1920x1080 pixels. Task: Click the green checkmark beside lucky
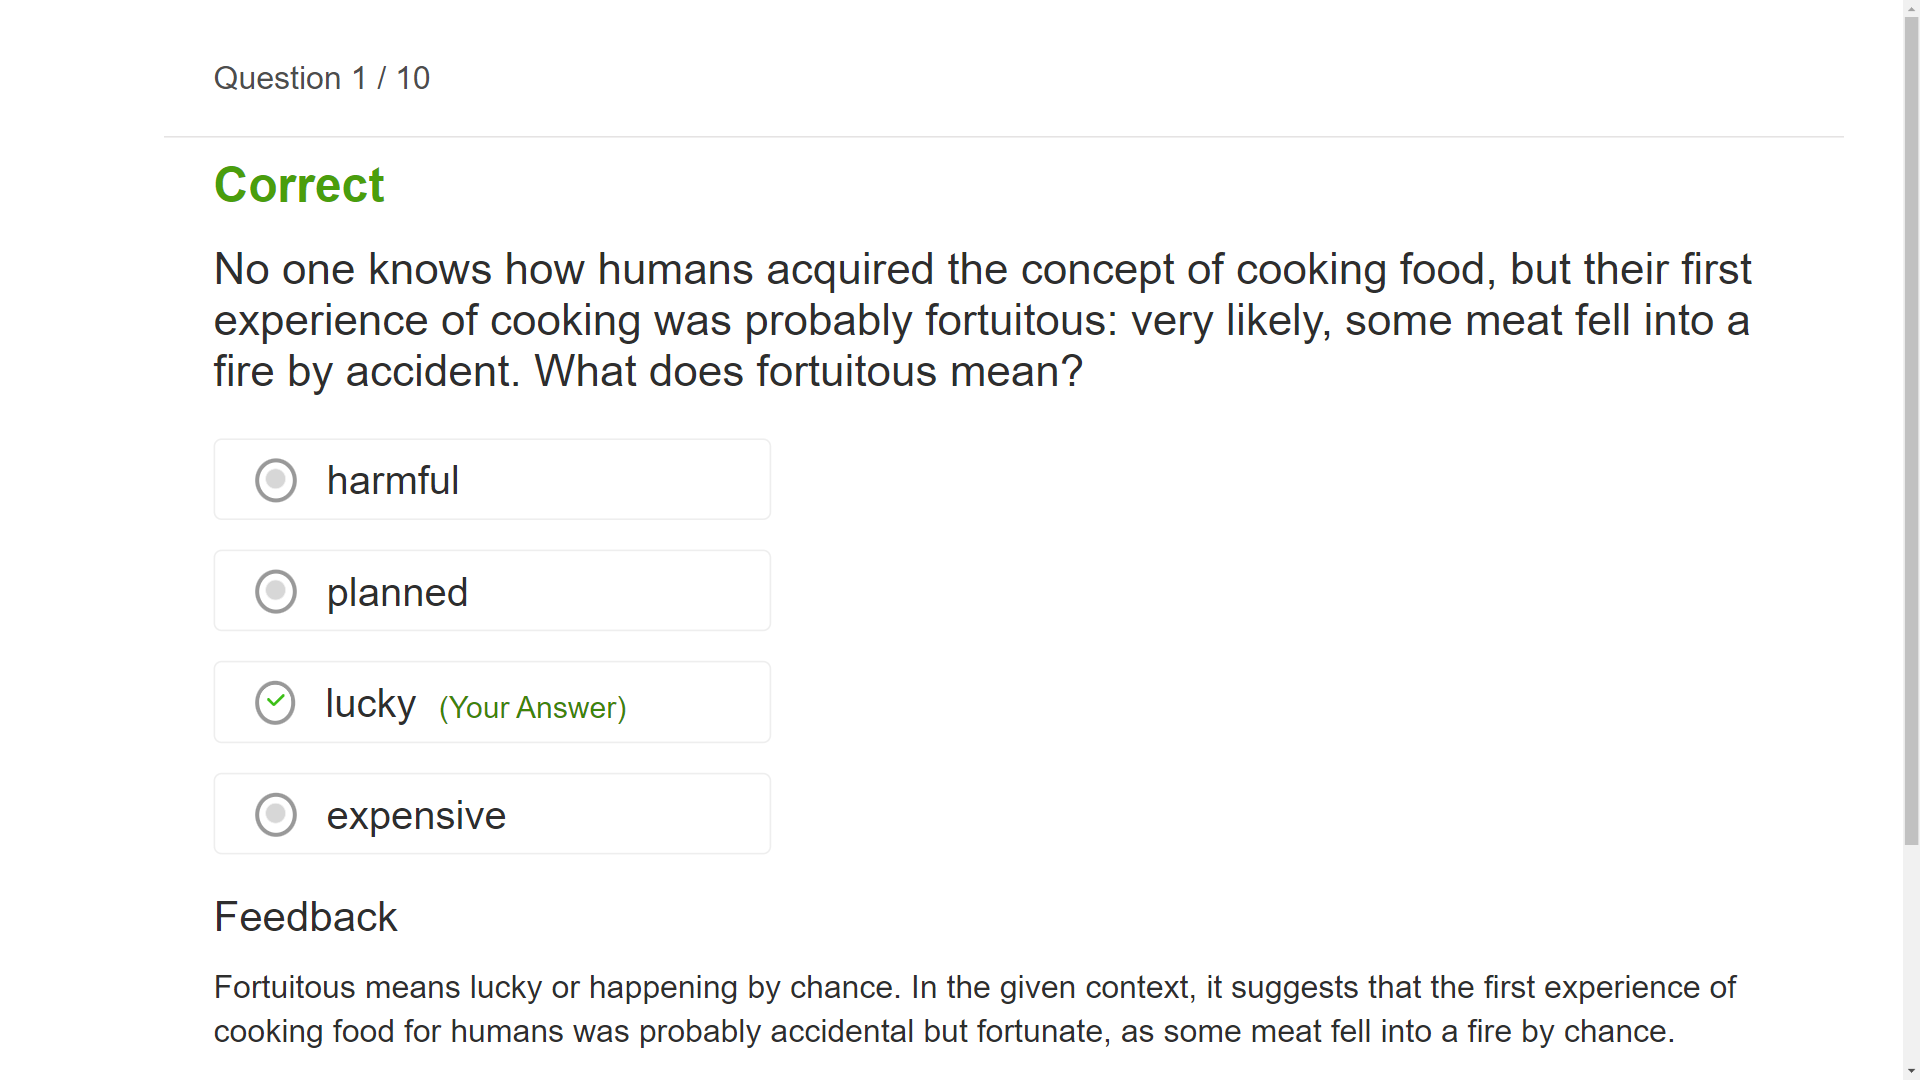tap(275, 702)
